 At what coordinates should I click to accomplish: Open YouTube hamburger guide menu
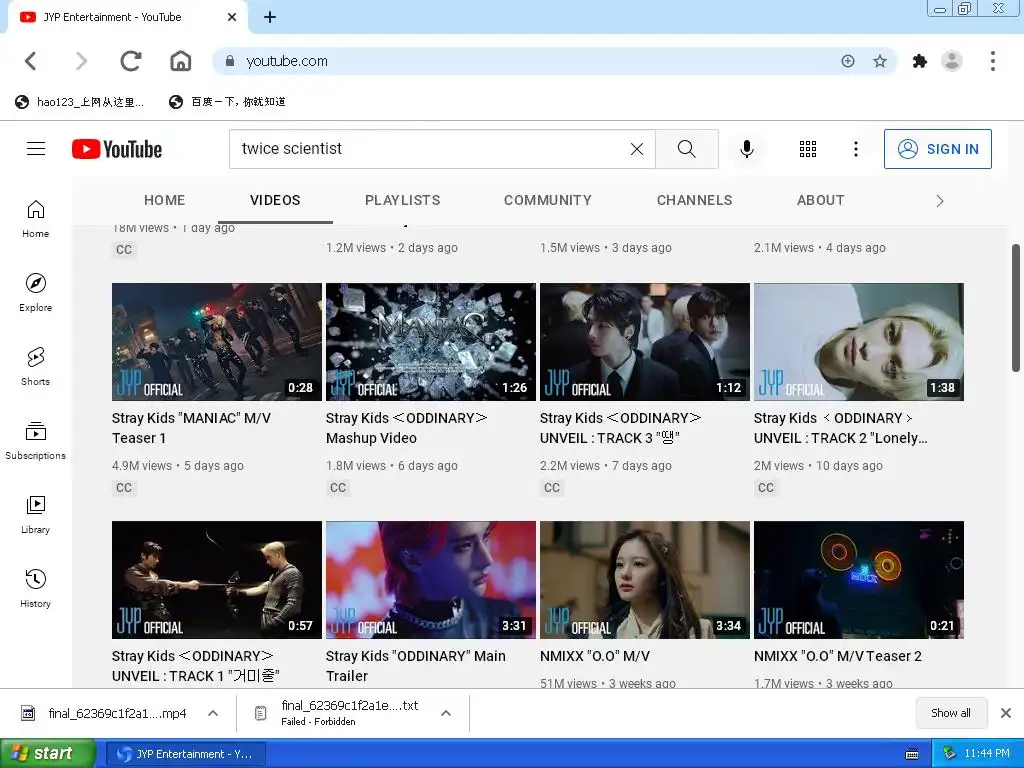[36, 149]
